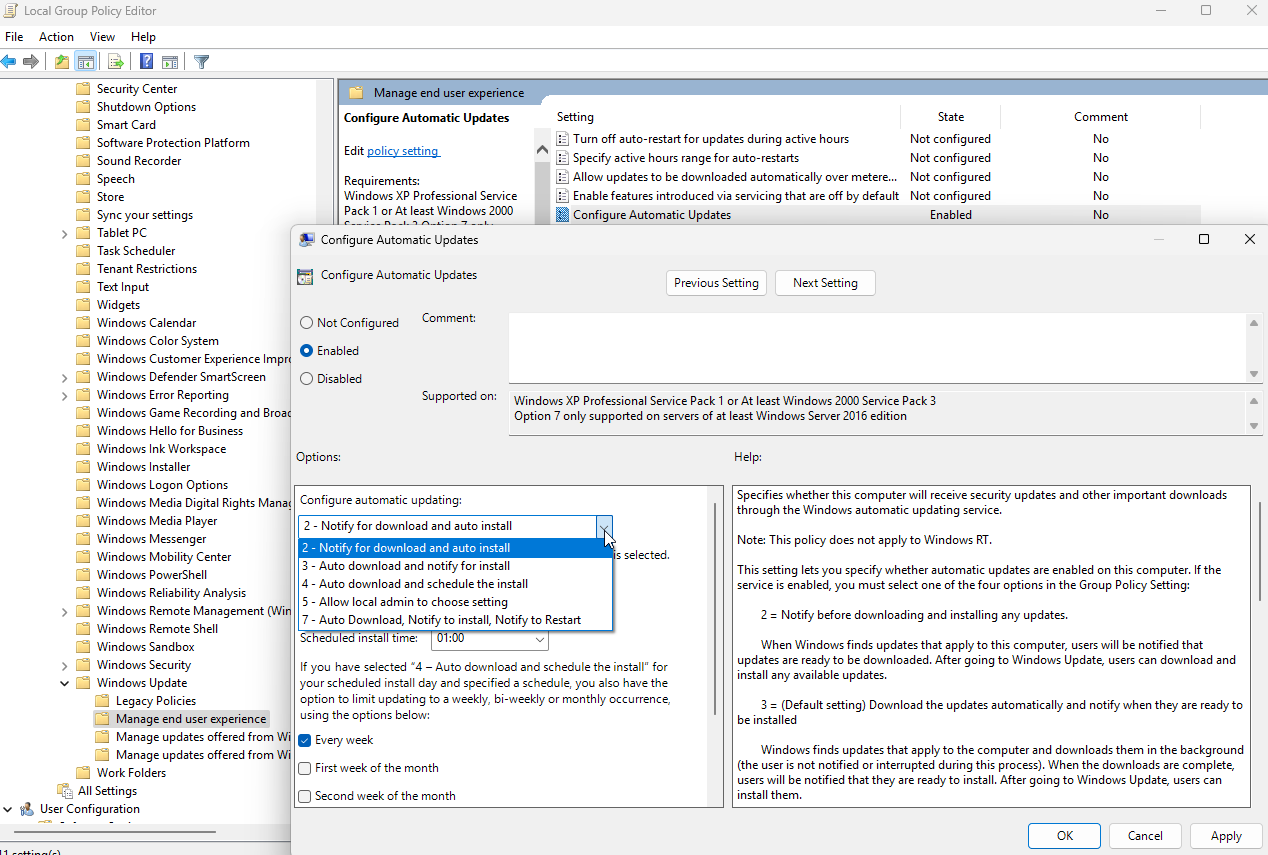Screen dimensions: 1268x855
Task: Click the settings icon beside dialog heading Configure Automatic Updates
Action: 306,277
